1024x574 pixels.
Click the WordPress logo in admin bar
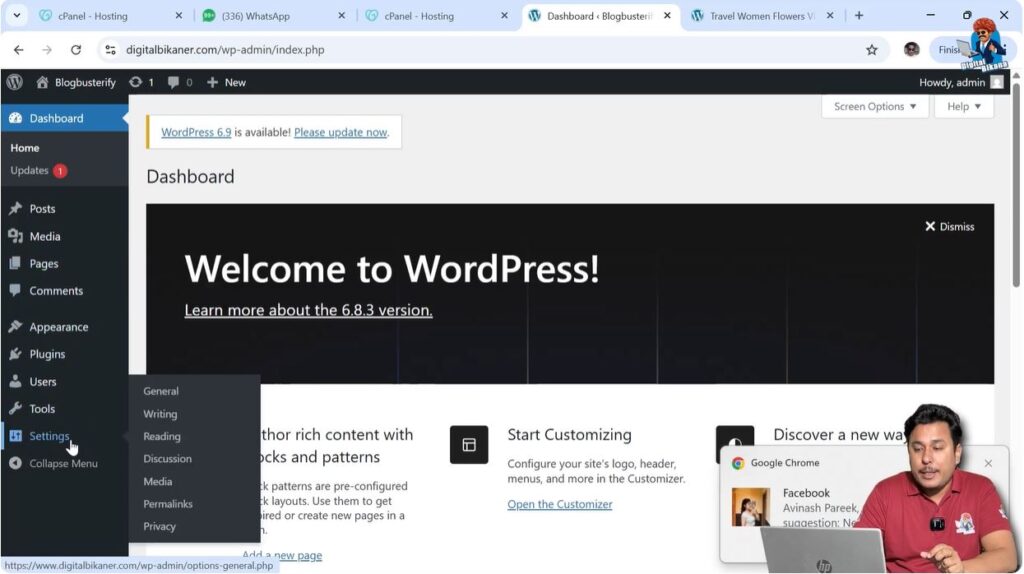pyautogui.click(x=14, y=82)
